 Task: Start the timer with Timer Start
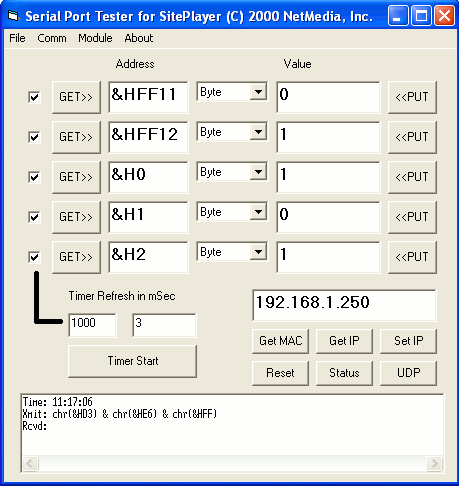132,361
